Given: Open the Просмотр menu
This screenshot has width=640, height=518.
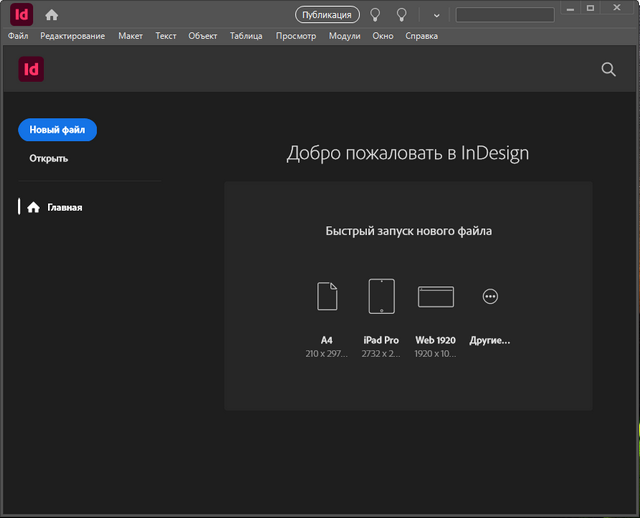Looking at the screenshot, I should 296,36.
